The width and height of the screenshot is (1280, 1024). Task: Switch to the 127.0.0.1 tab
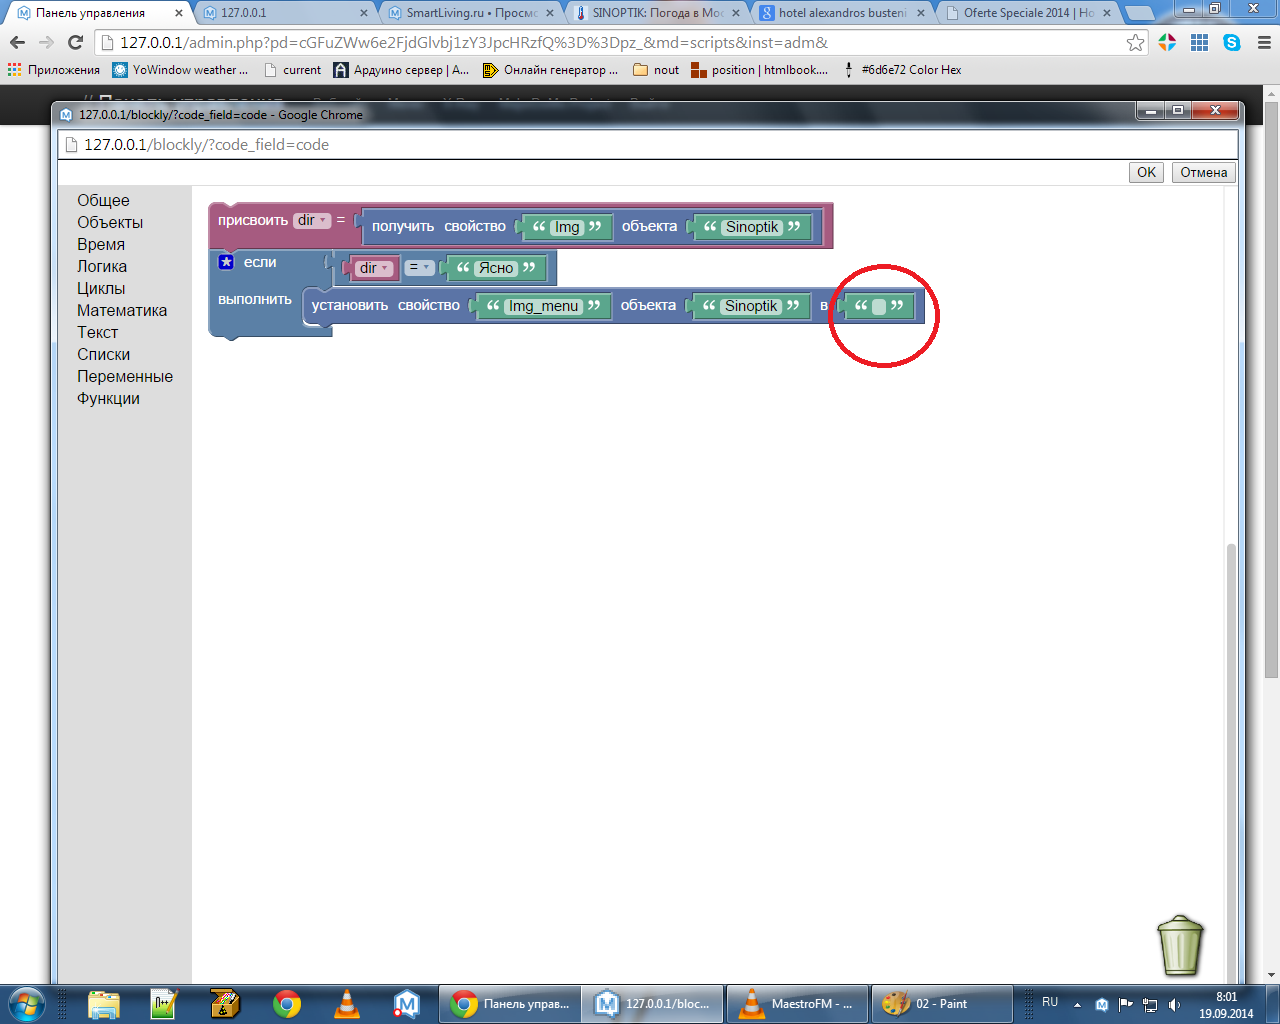click(x=284, y=13)
